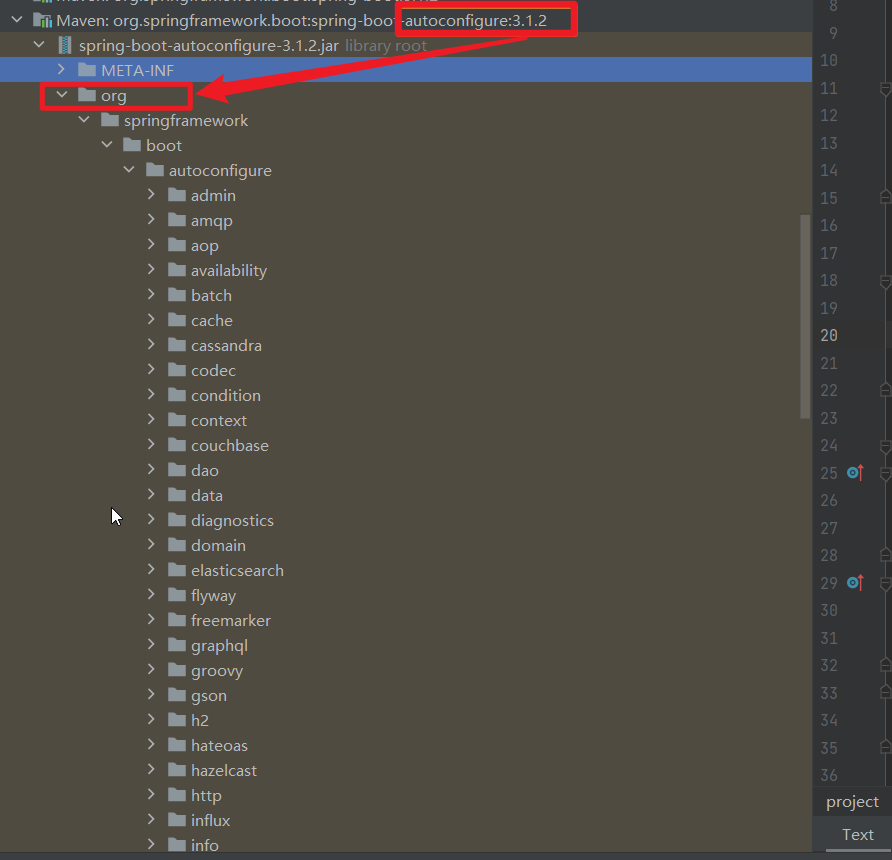The height and width of the screenshot is (860, 892).
Task: Click the project breadcrumb label
Action: (852, 802)
